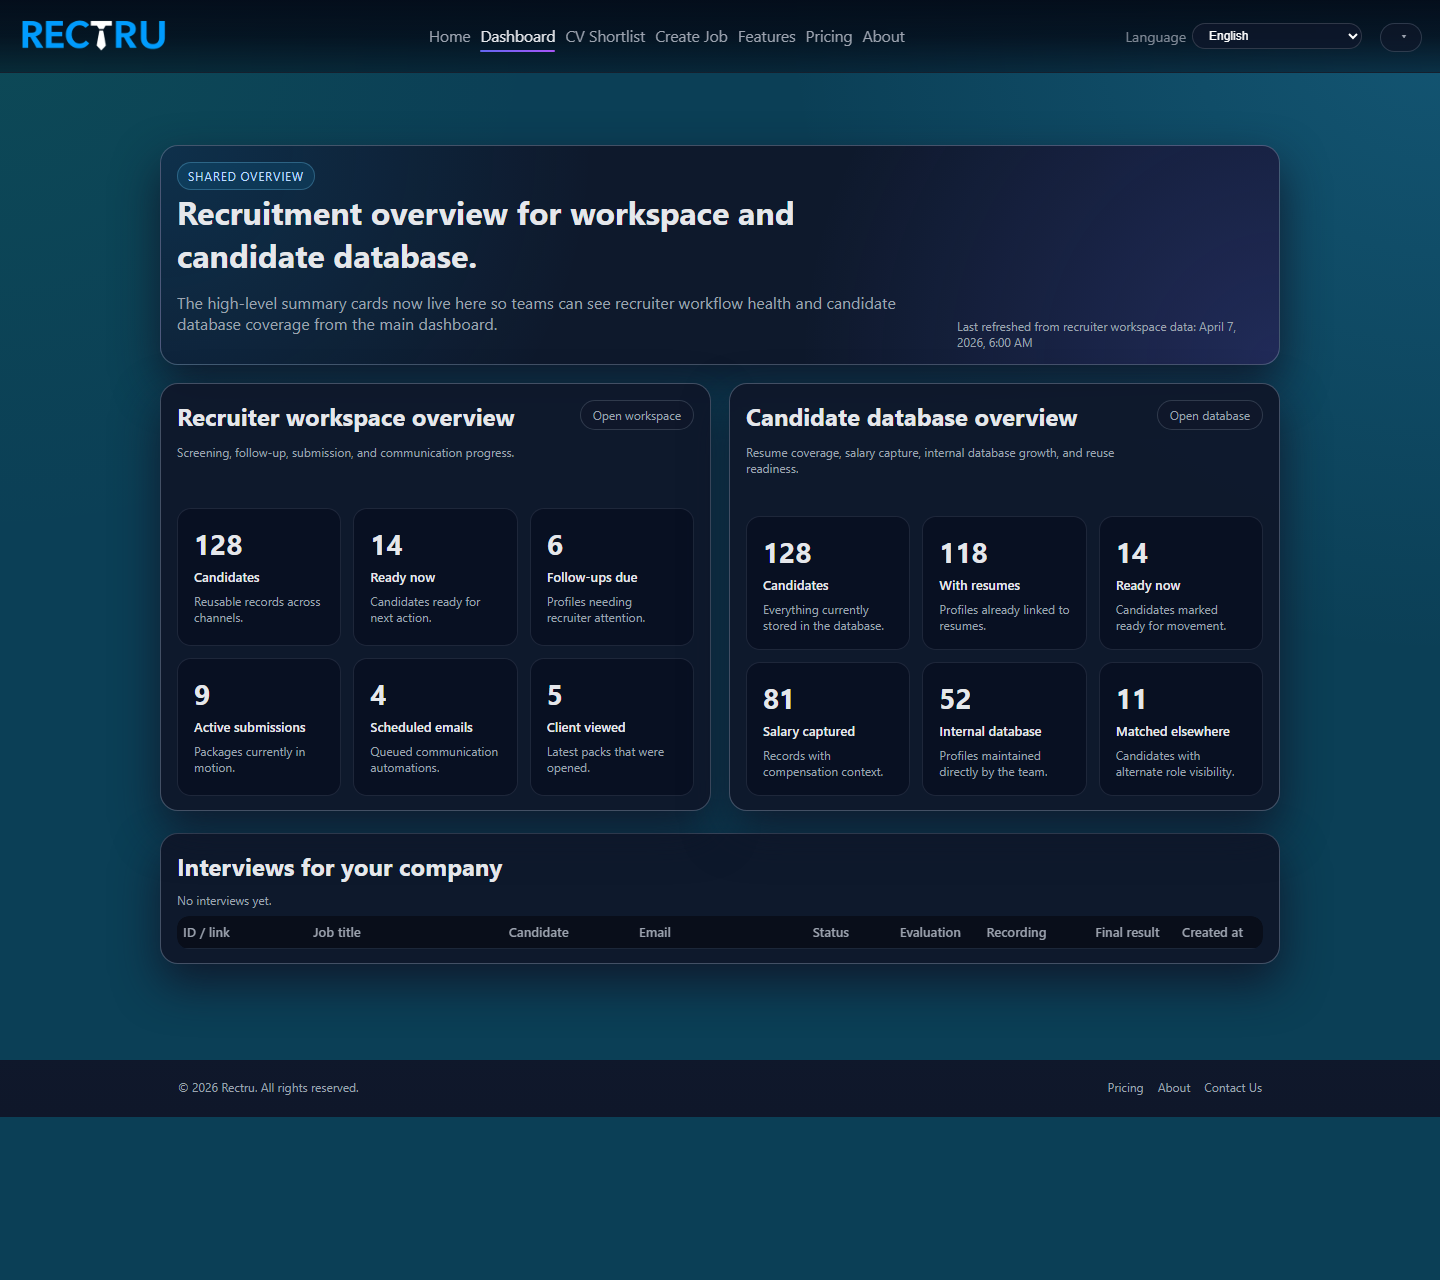Change language from English

pyautogui.click(x=1276, y=35)
